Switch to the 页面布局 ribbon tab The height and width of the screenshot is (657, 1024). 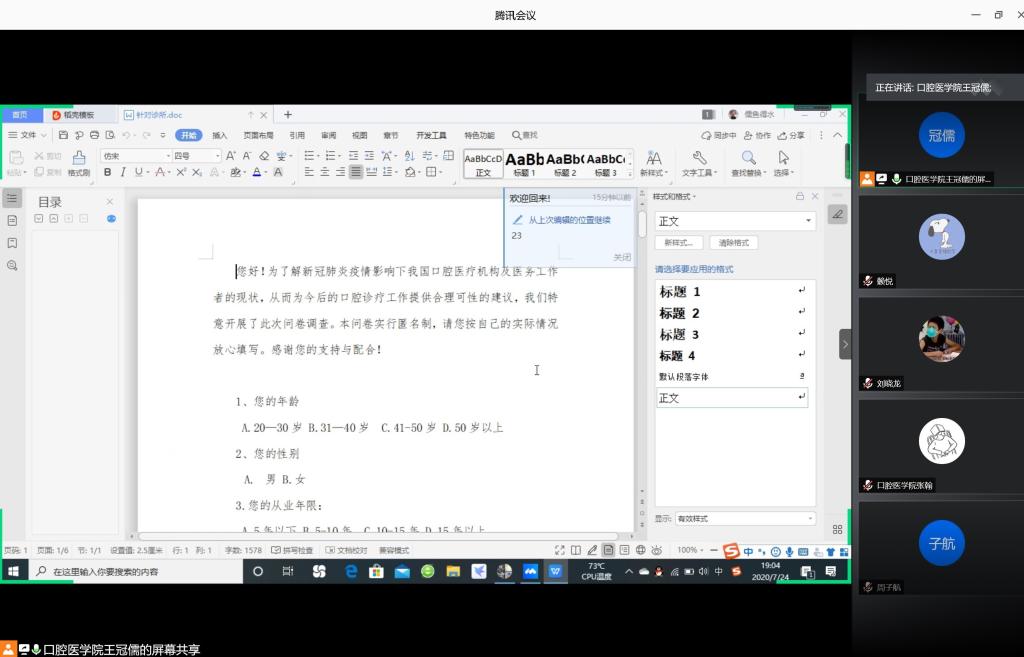(x=259, y=135)
